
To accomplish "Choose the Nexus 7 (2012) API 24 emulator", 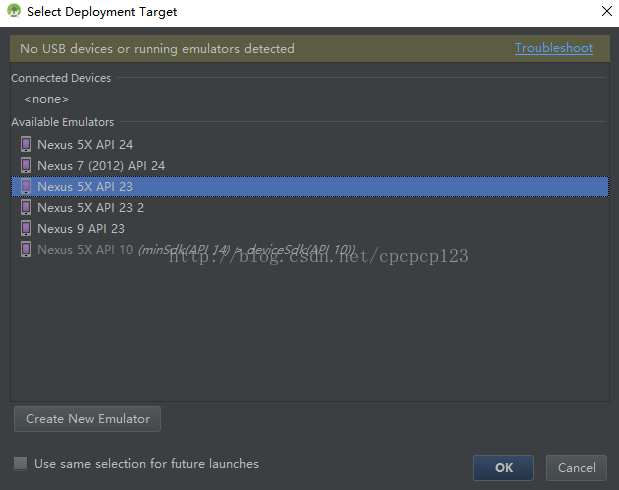I will 310,165.
